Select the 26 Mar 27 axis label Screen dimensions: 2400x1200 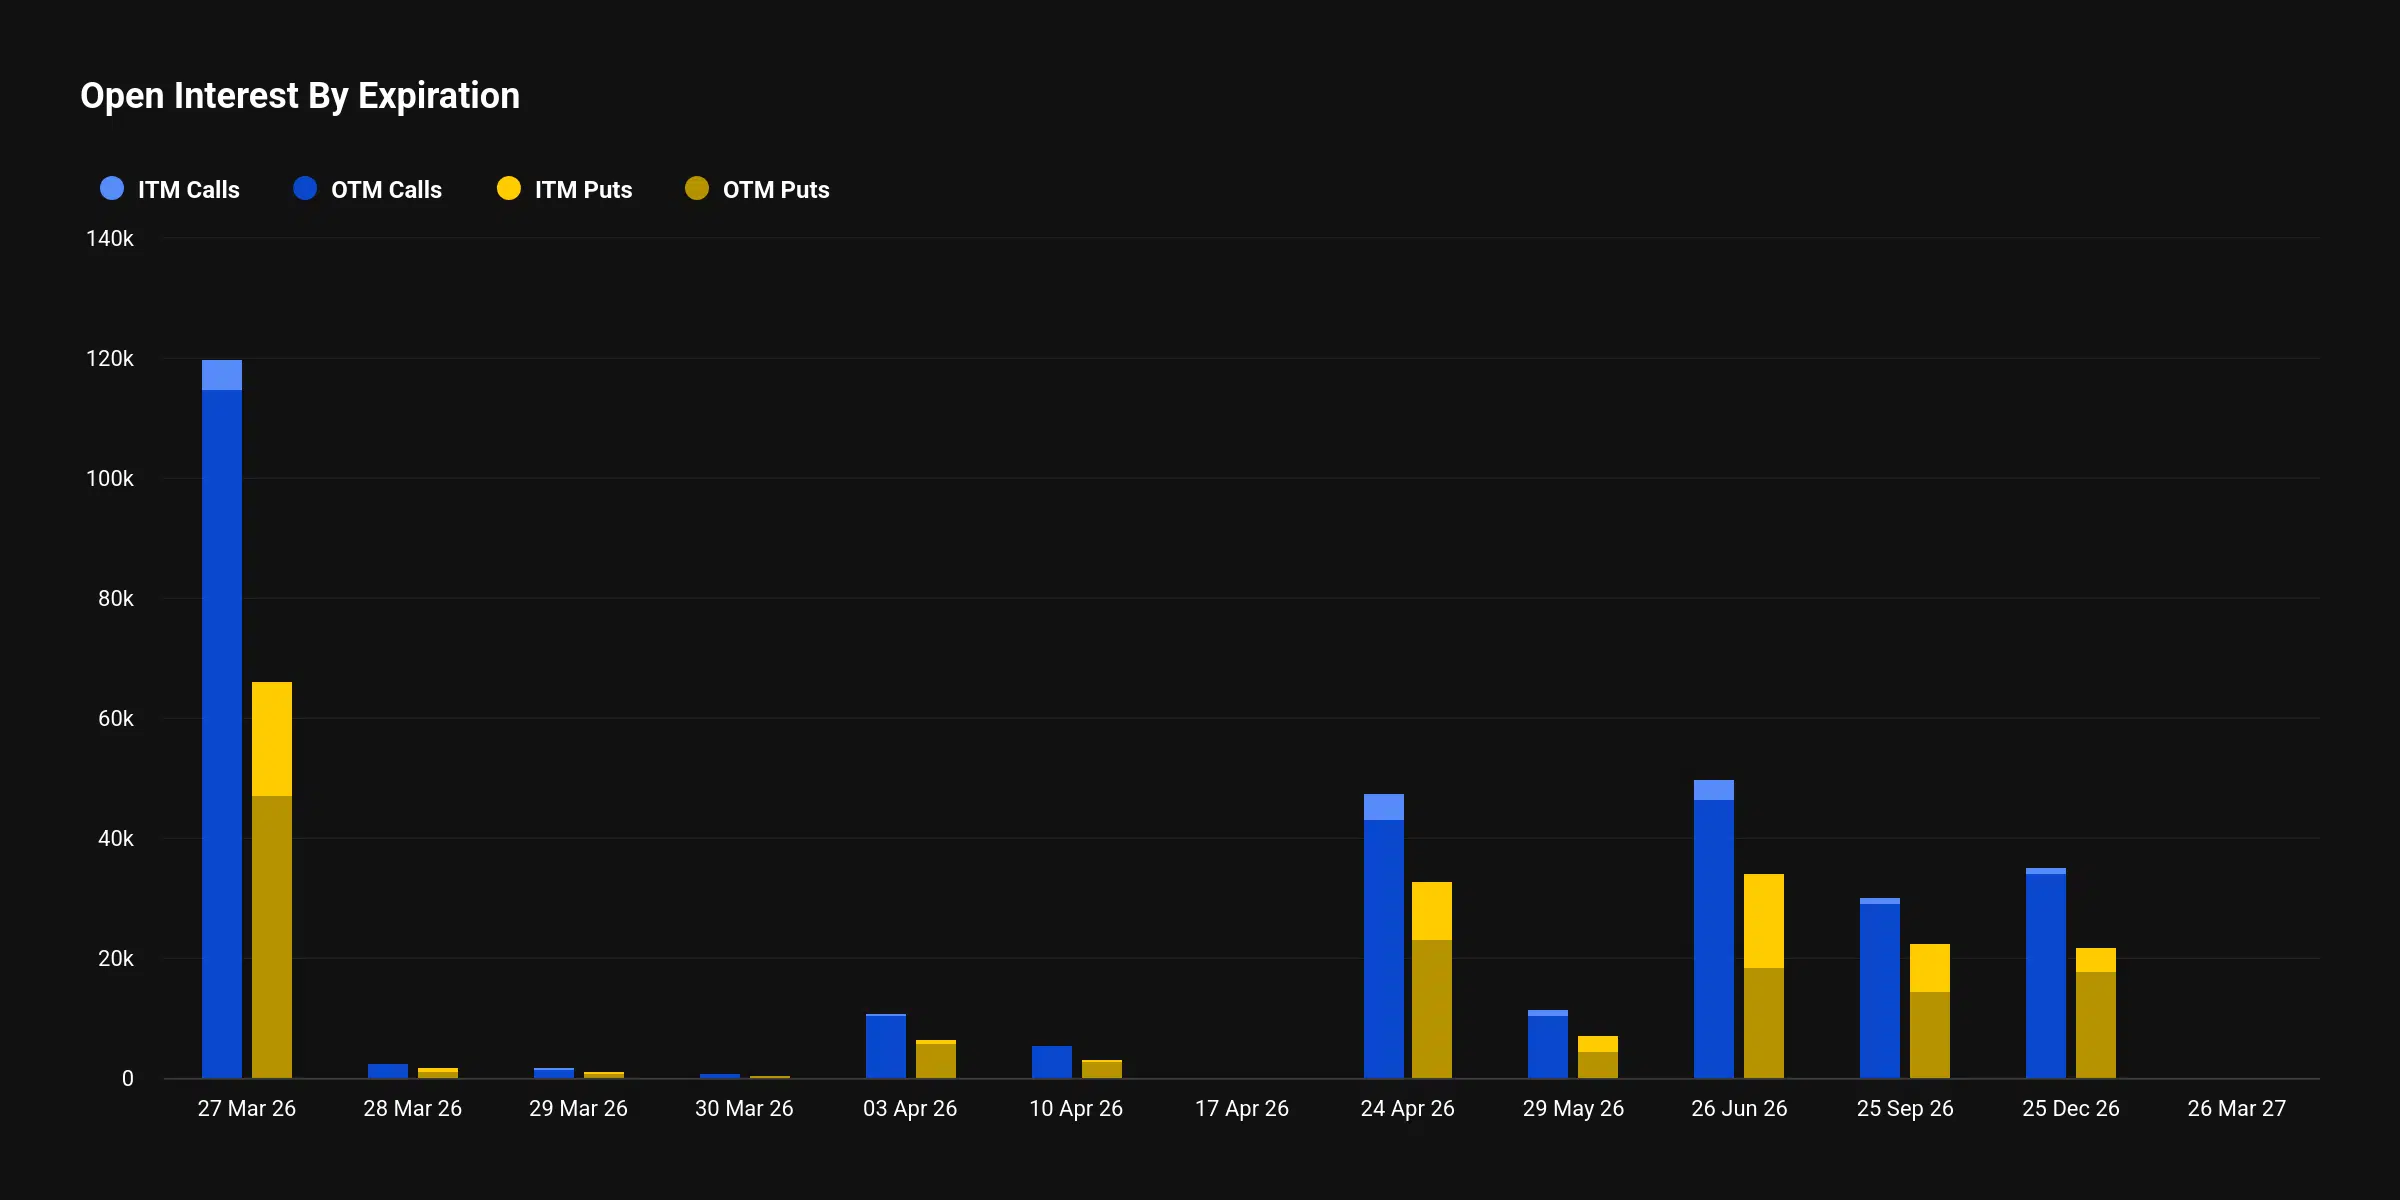point(2237,1108)
